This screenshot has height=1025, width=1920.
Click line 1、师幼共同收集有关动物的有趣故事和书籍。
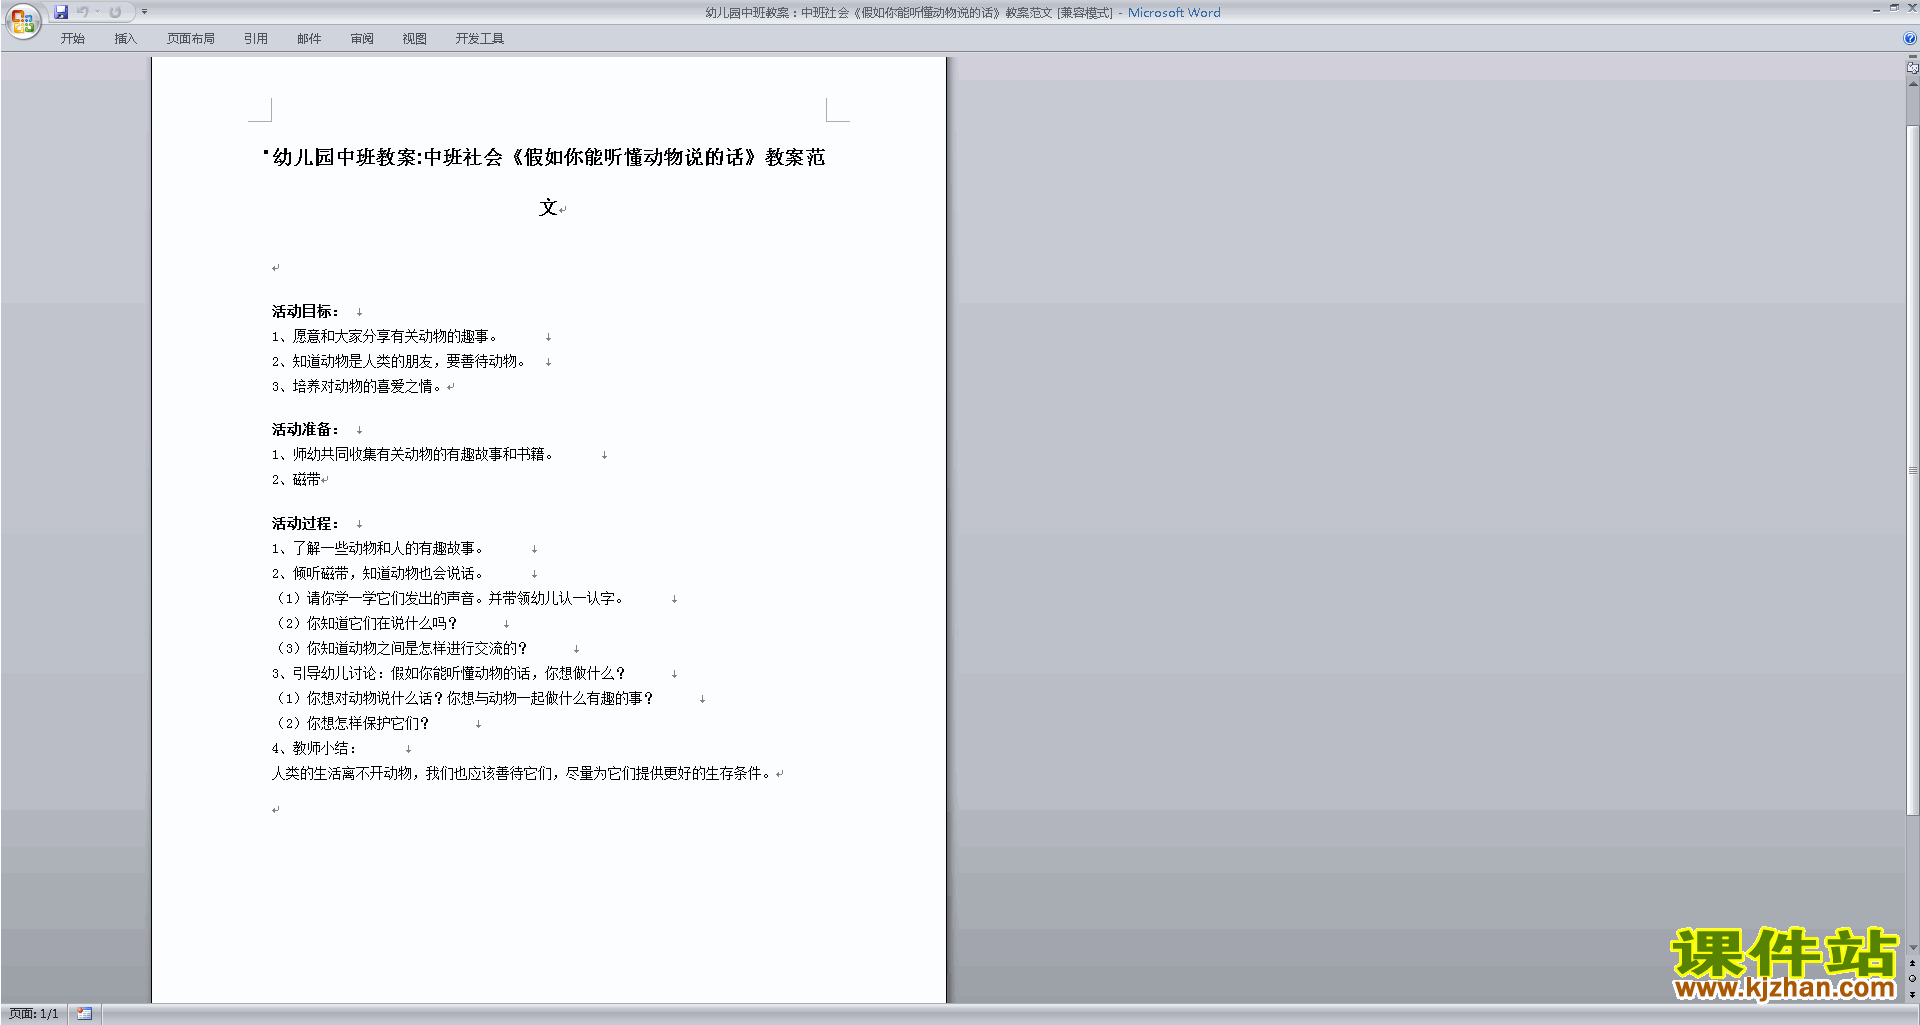pyautogui.click(x=412, y=455)
